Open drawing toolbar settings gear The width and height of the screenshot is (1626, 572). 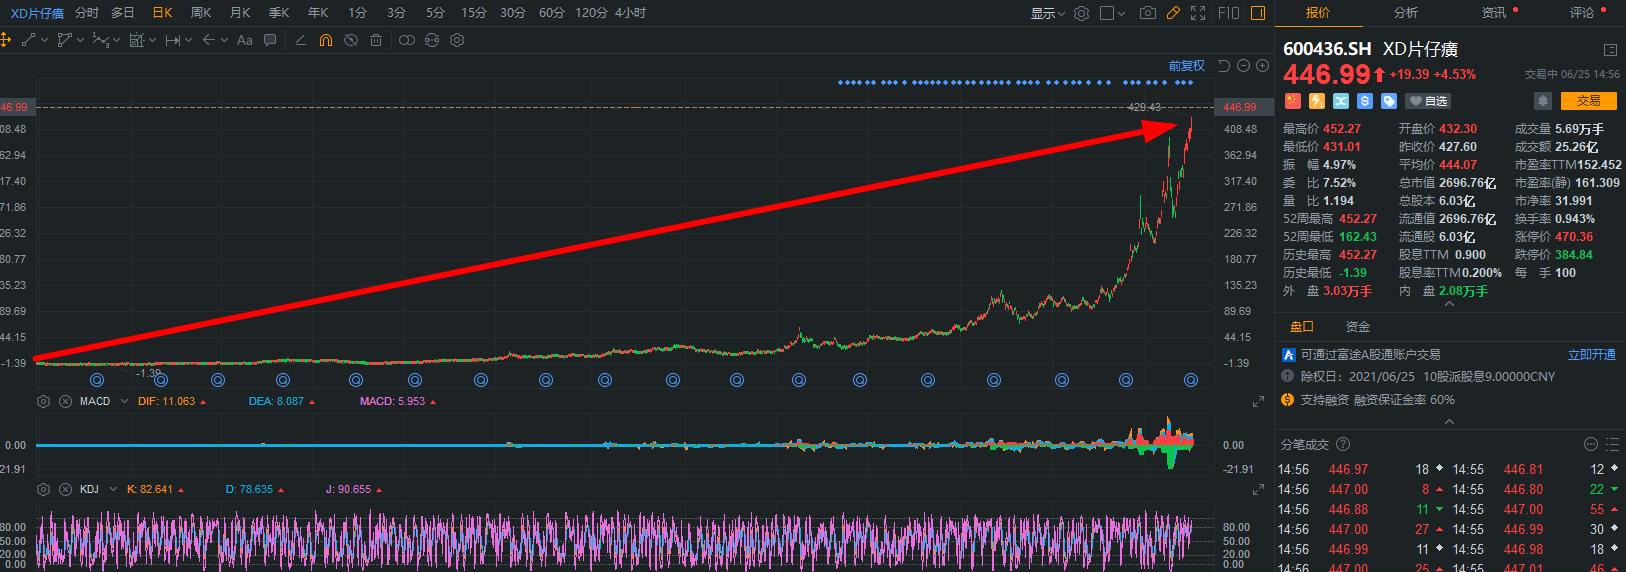click(x=457, y=40)
